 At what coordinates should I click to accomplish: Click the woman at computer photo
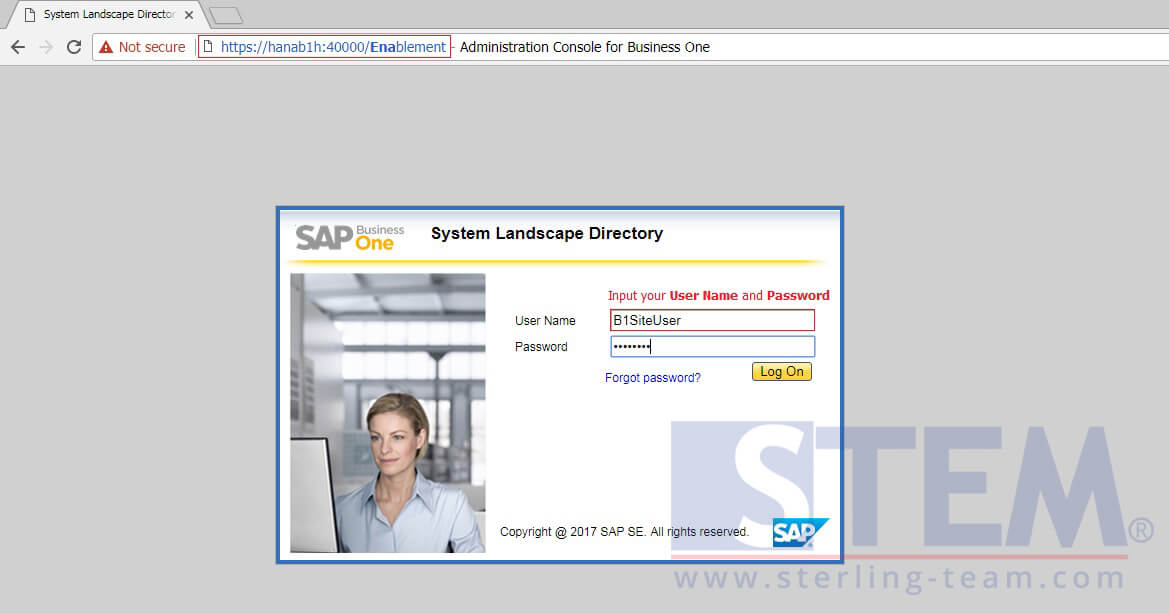tap(388, 412)
